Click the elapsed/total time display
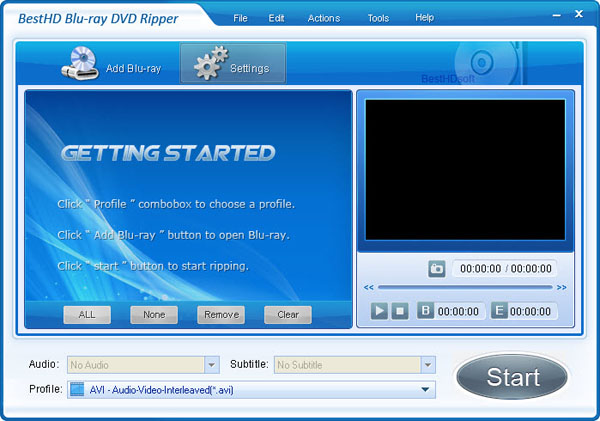This screenshot has width=600, height=421. [505, 269]
